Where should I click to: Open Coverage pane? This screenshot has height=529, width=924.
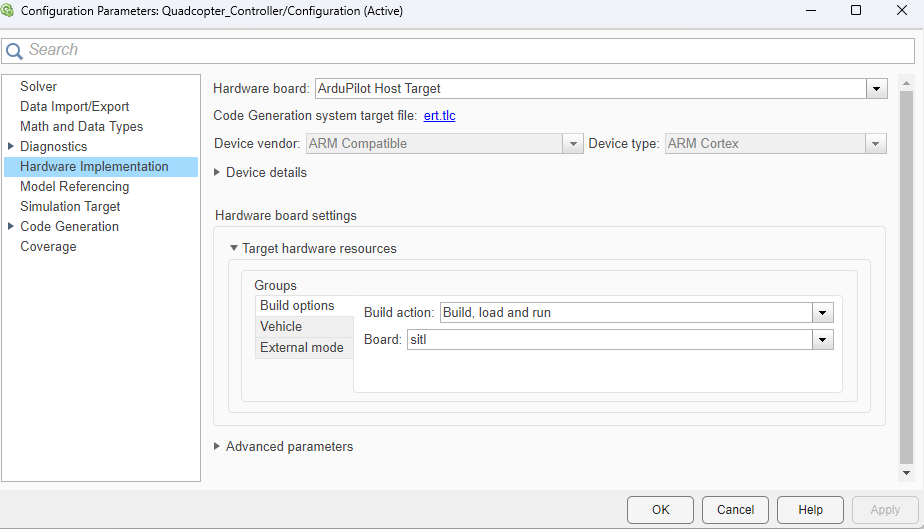point(48,247)
